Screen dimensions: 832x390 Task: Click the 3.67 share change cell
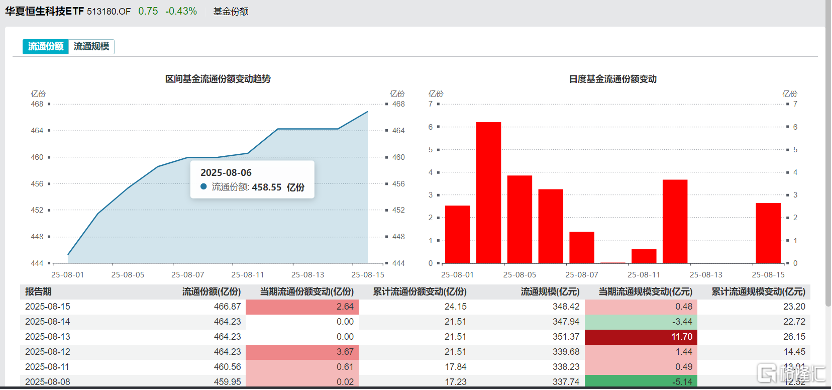(302, 352)
